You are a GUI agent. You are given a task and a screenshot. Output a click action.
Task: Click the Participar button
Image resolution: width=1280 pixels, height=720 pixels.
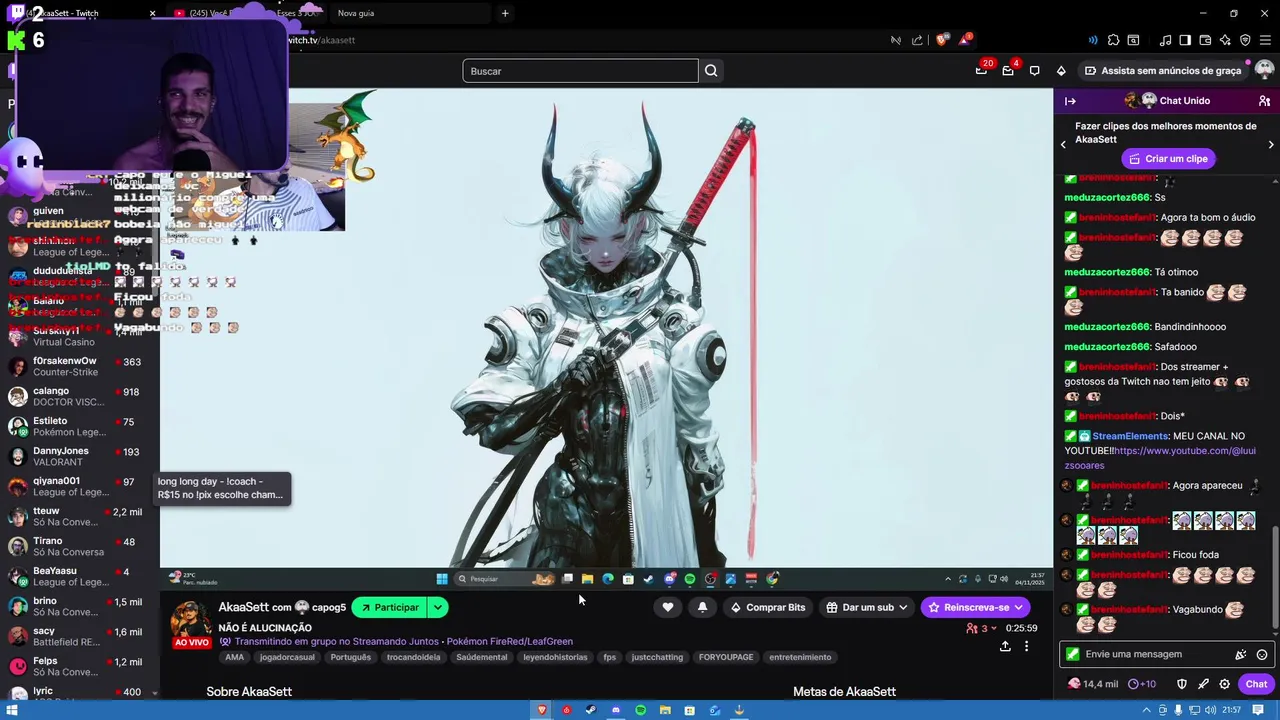[x=389, y=607]
